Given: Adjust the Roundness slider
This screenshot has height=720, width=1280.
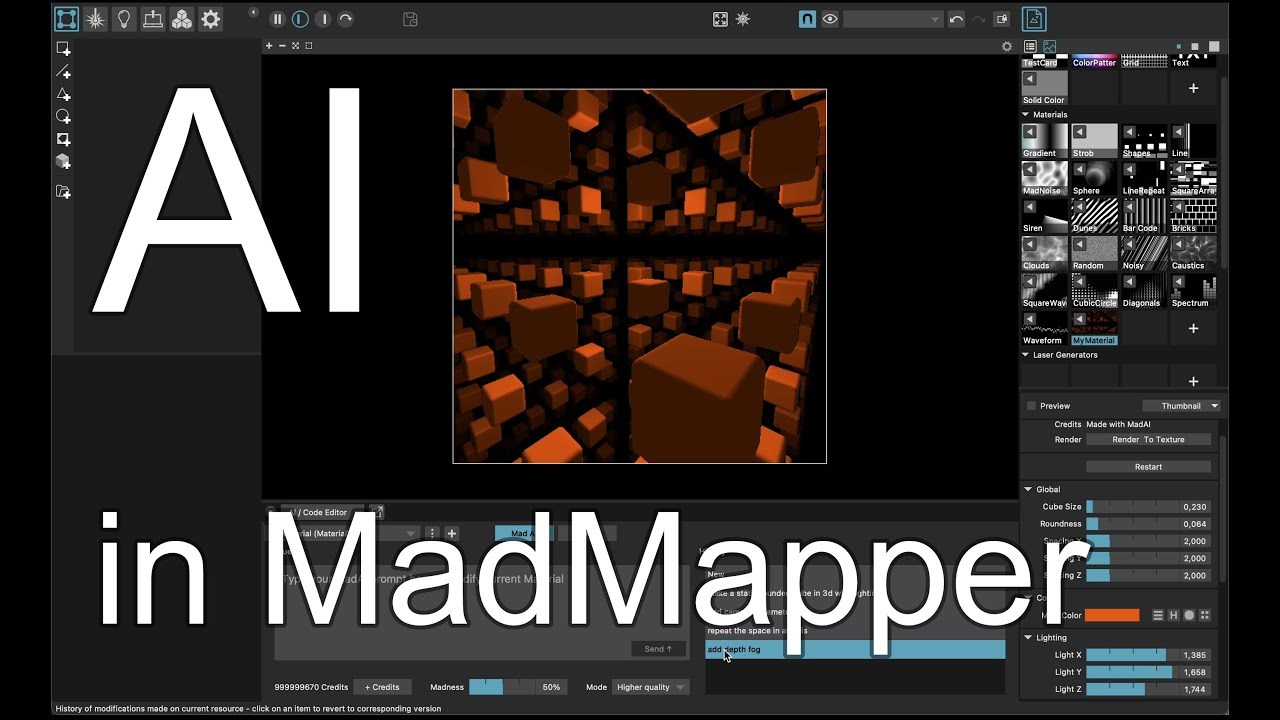Looking at the screenshot, I should tap(1148, 524).
